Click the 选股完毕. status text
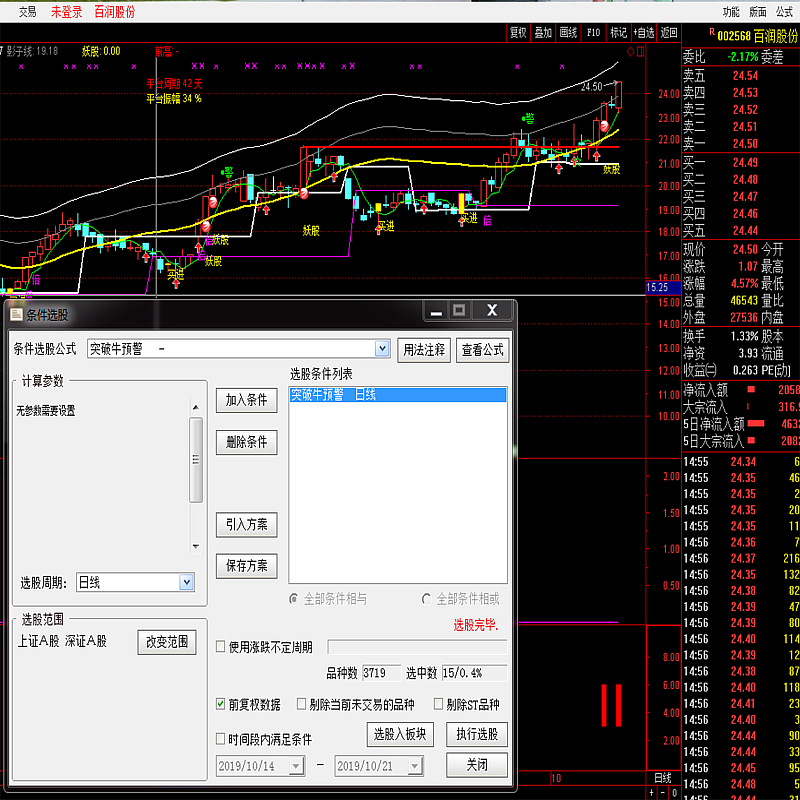 (x=476, y=625)
